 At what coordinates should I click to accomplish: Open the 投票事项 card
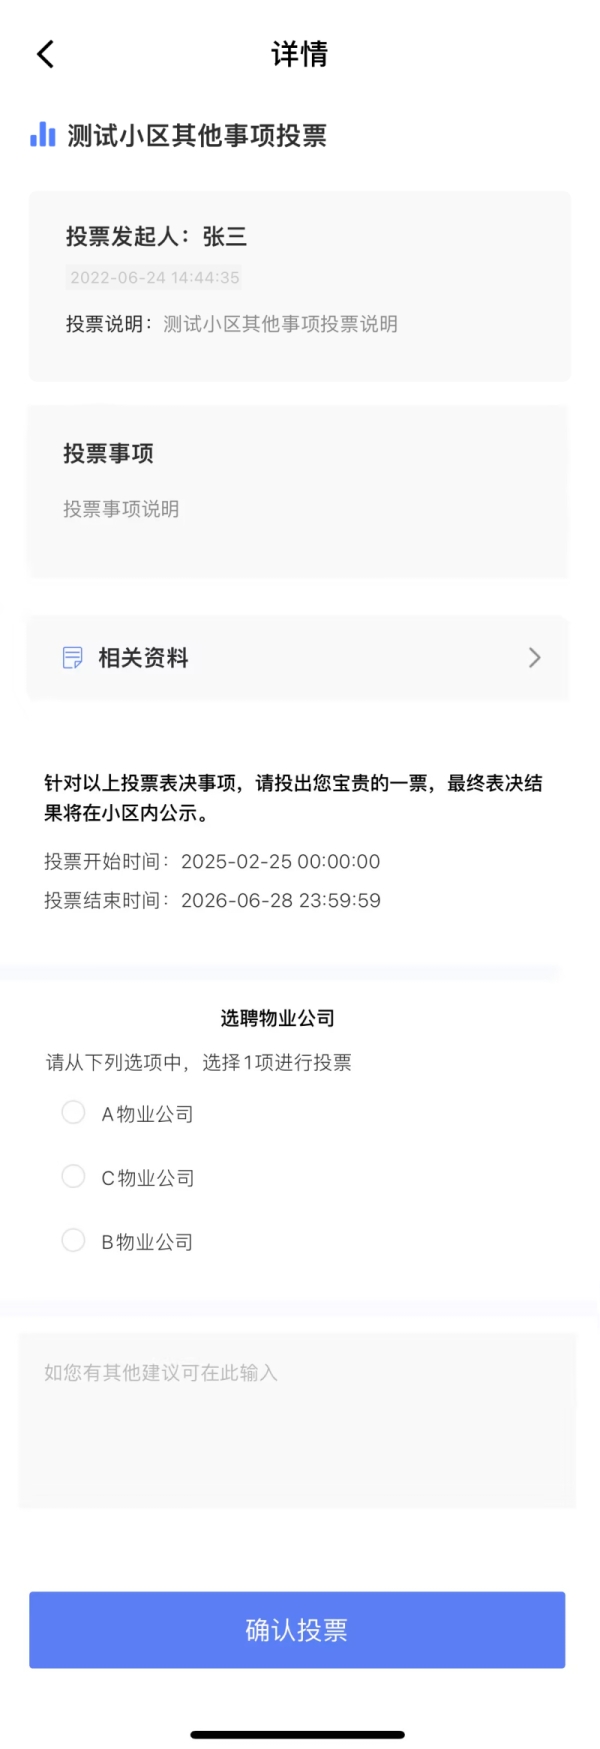tap(297, 490)
